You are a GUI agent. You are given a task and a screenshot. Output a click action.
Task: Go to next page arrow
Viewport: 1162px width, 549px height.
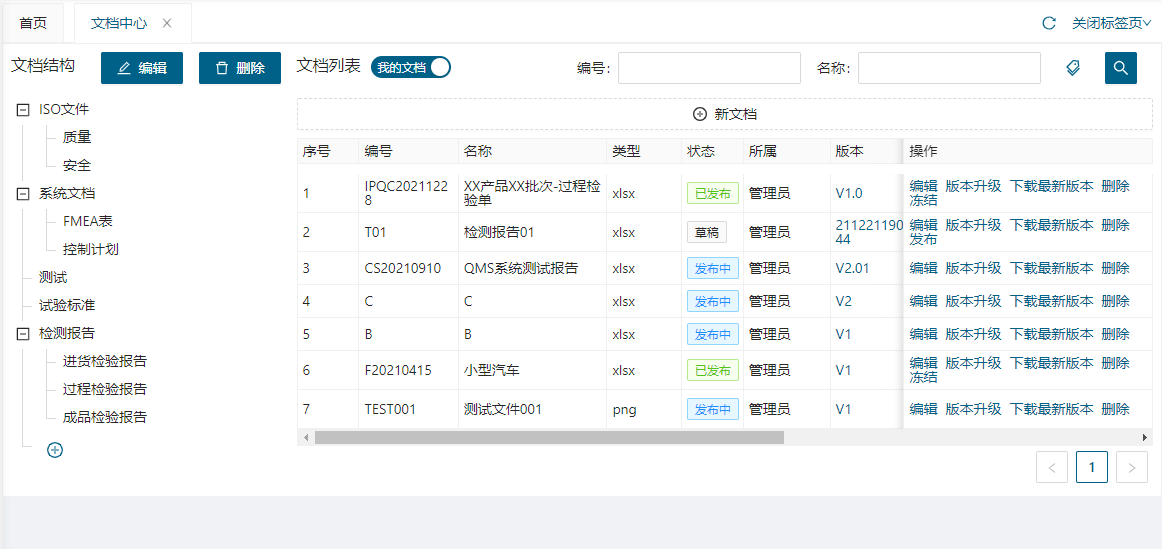pos(1131,467)
